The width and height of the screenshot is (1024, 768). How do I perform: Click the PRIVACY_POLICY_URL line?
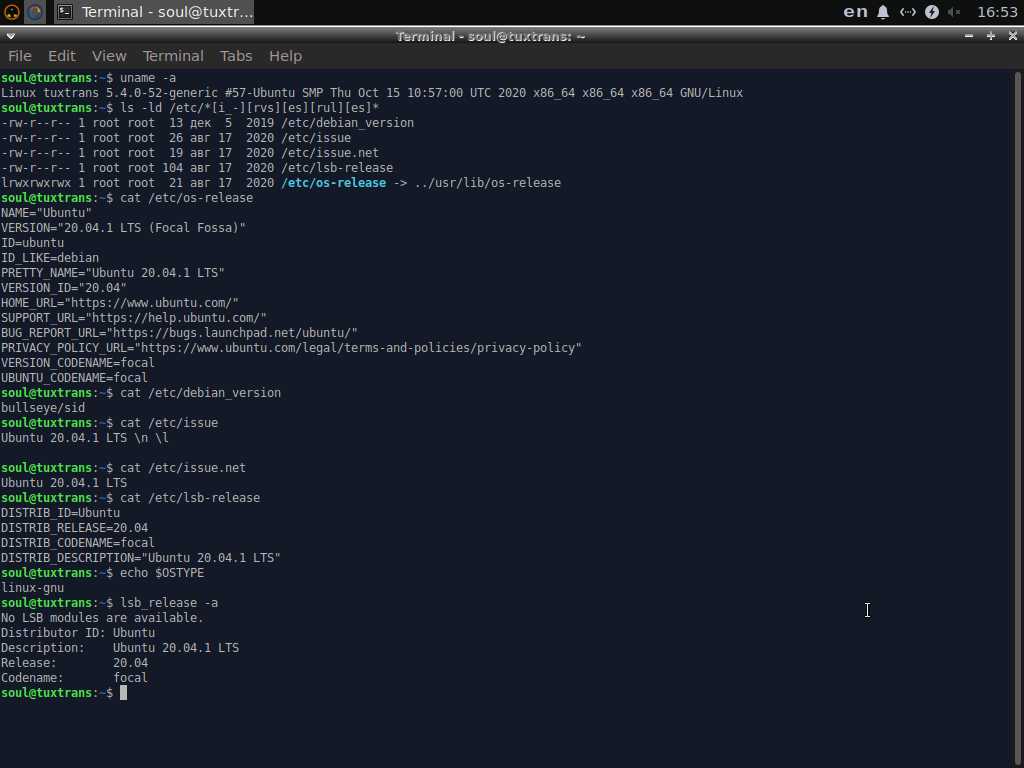point(291,348)
